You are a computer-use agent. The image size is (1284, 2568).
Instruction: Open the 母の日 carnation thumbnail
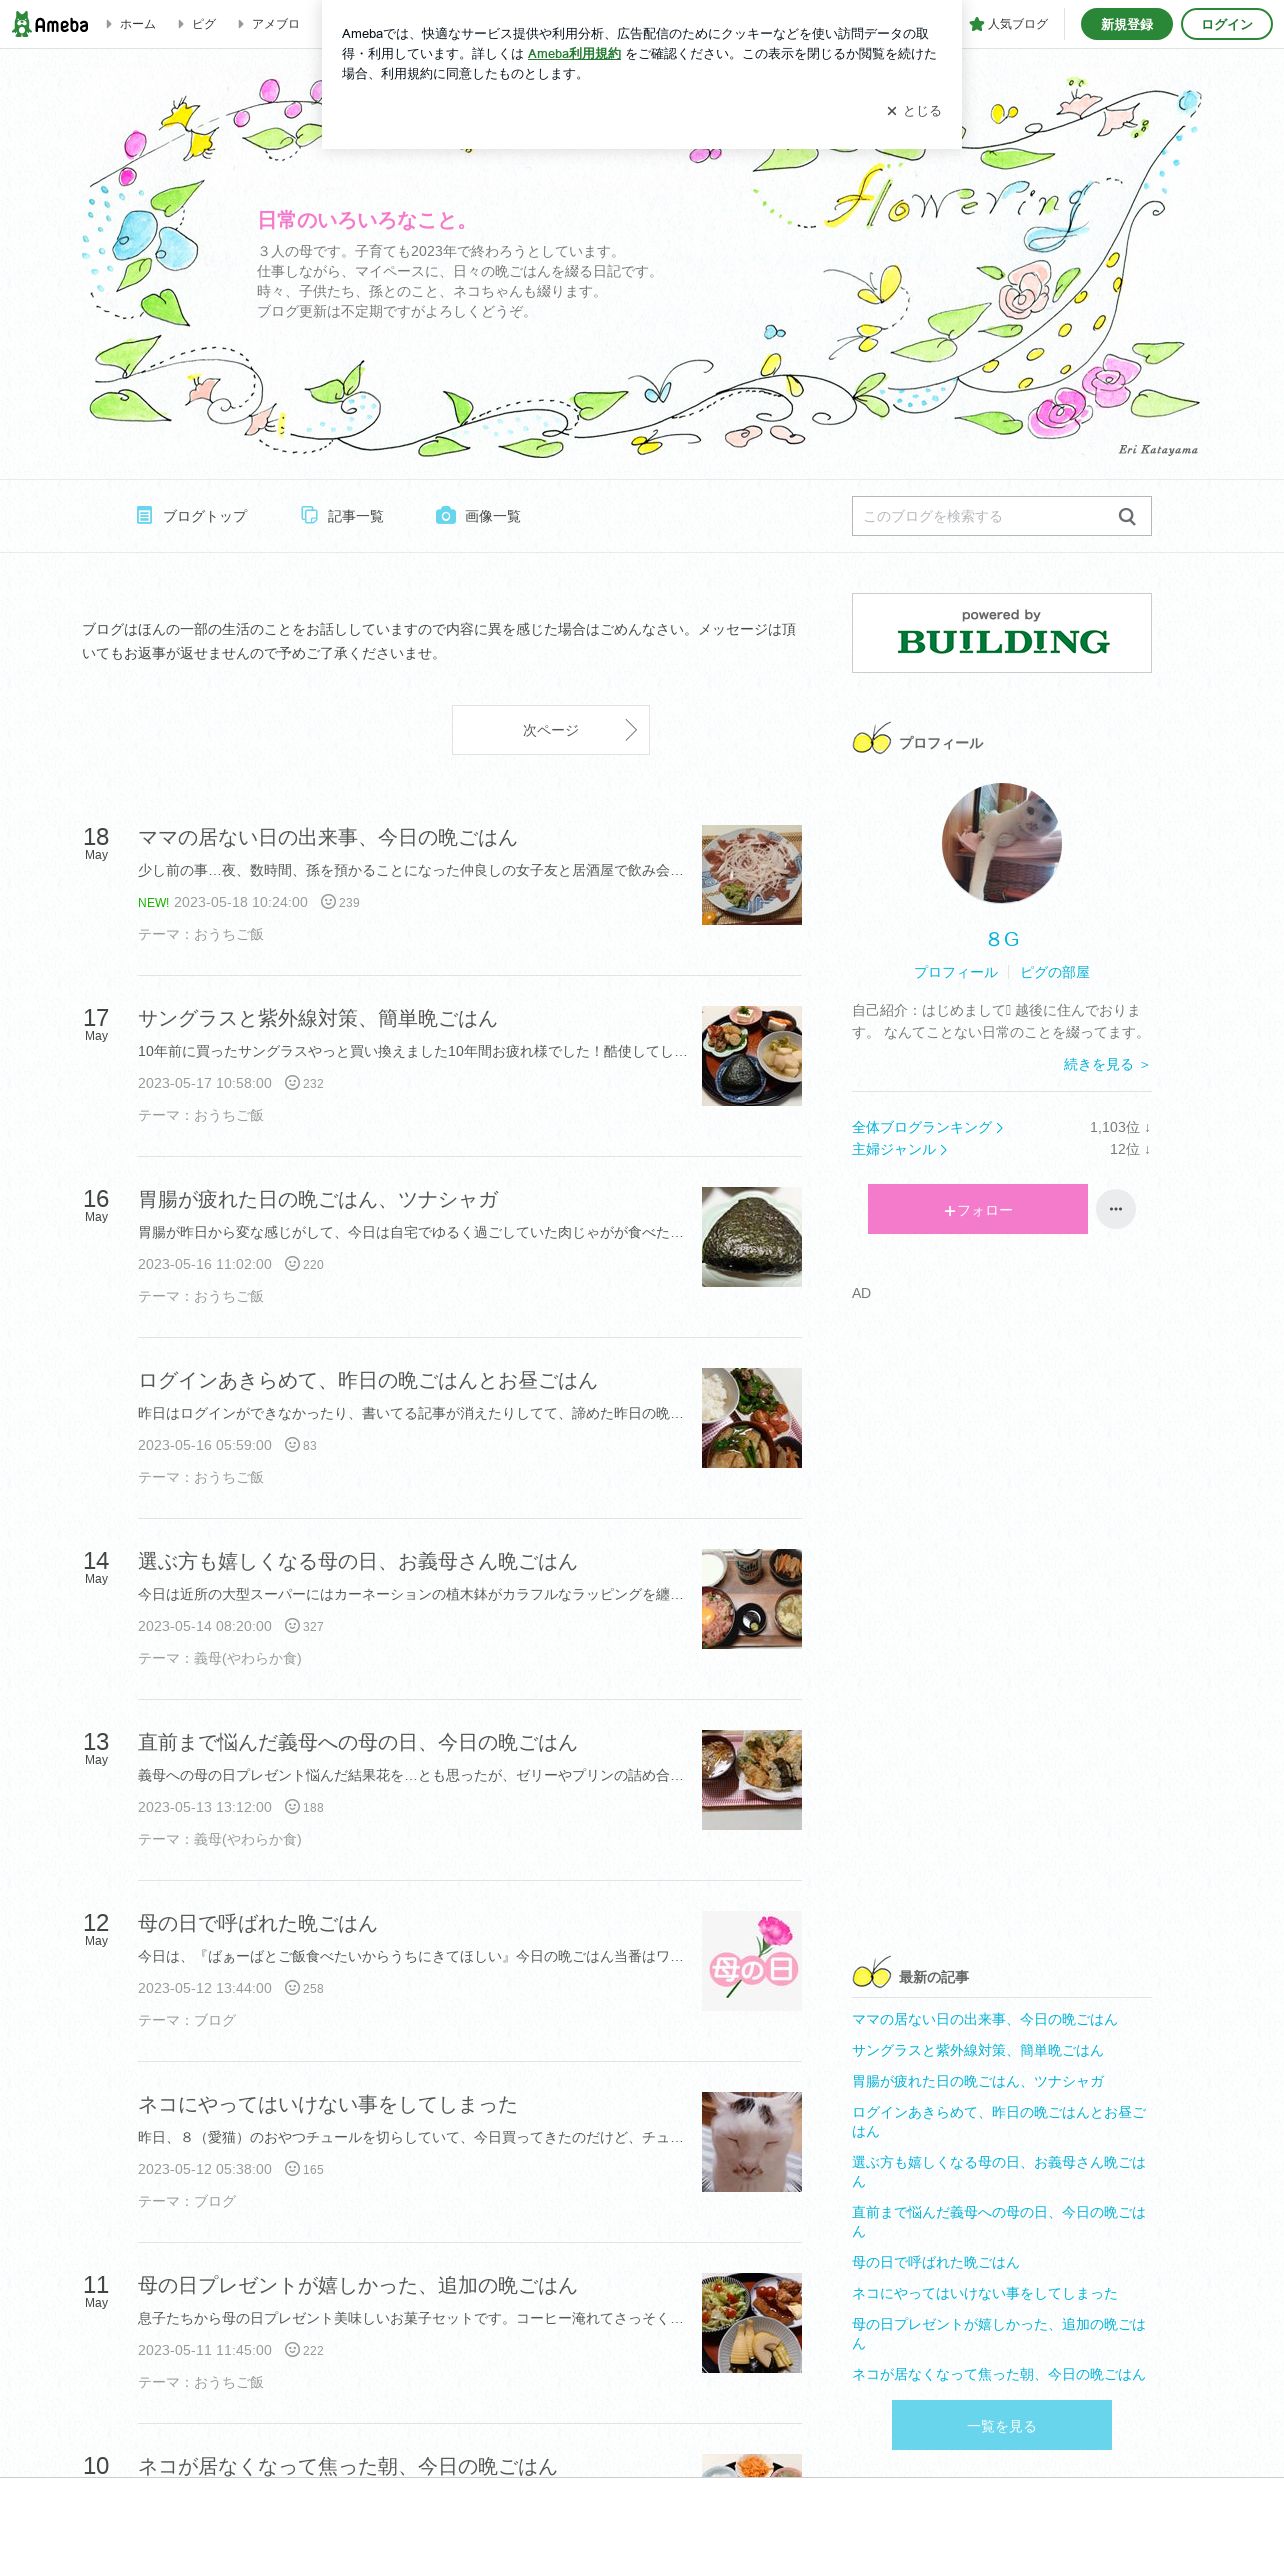tap(752, 1961)
